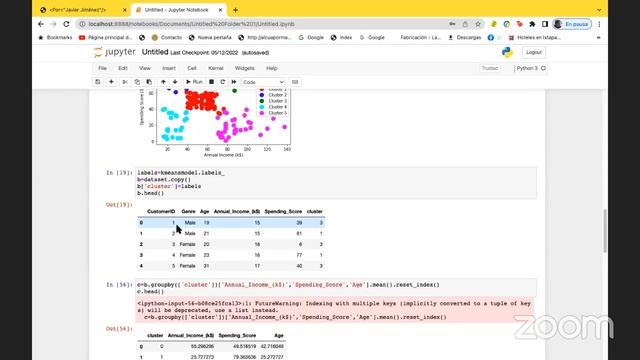Cut selected cells with scissors icon
This screenshot has width=640, height=360.
click(x=125, y=82)
